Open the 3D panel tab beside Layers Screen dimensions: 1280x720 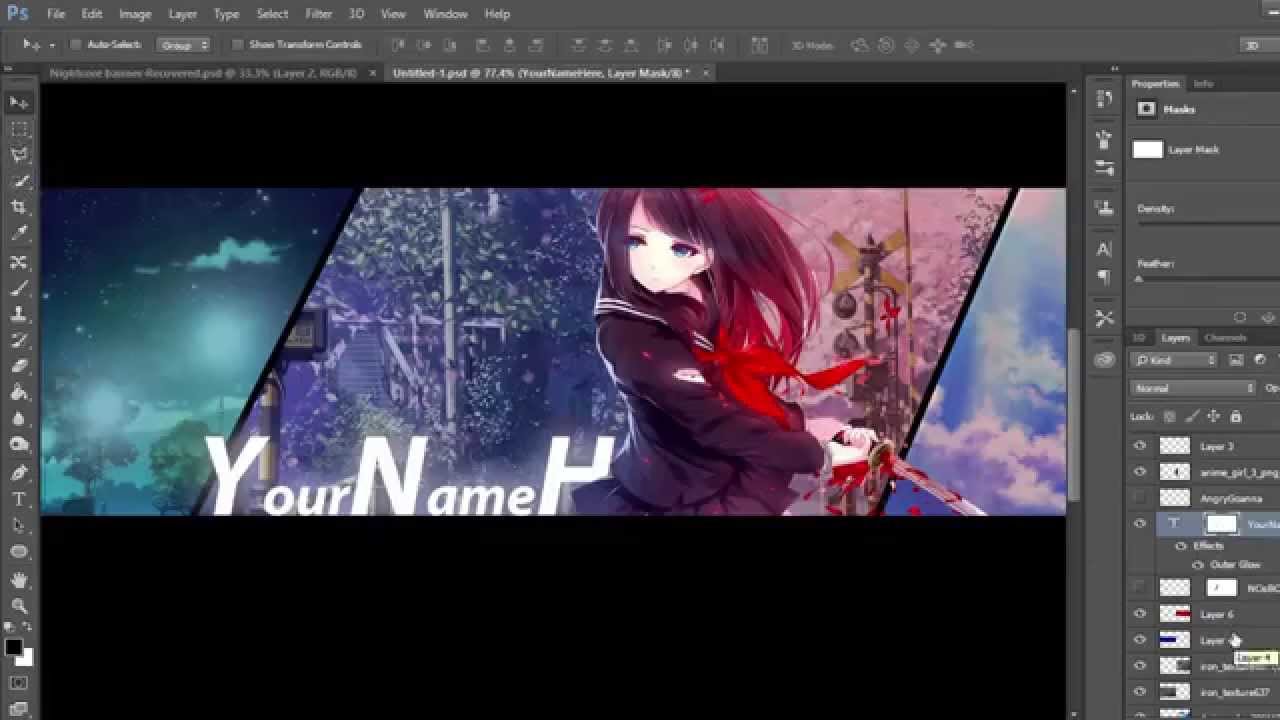[x=1138, y=338]
